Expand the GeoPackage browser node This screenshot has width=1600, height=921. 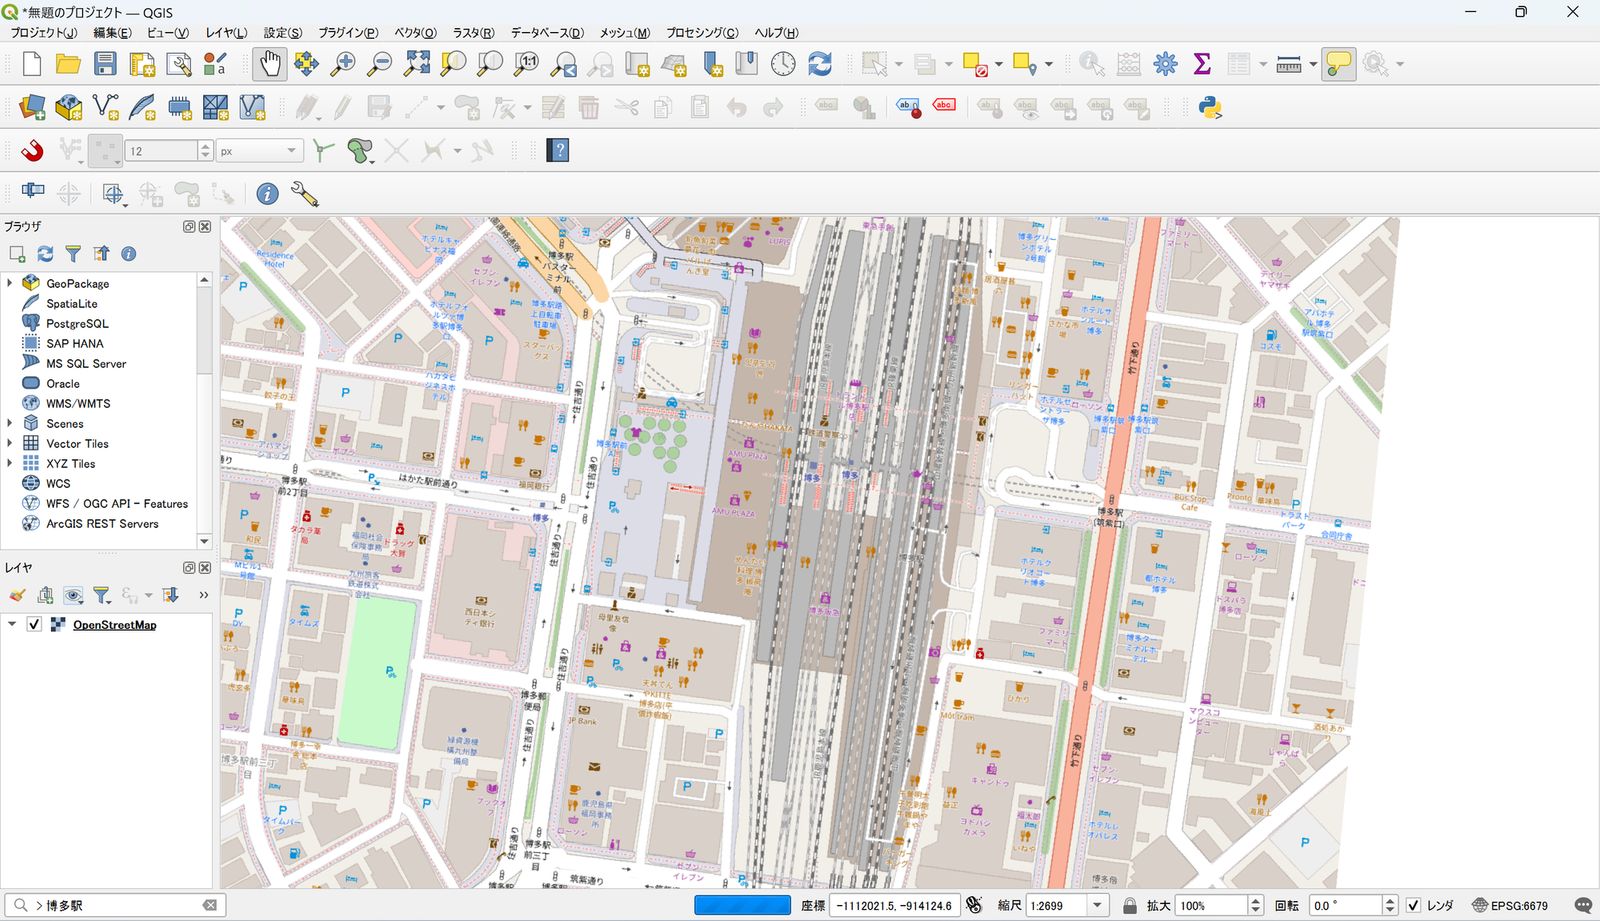click(x=10, y=283)
